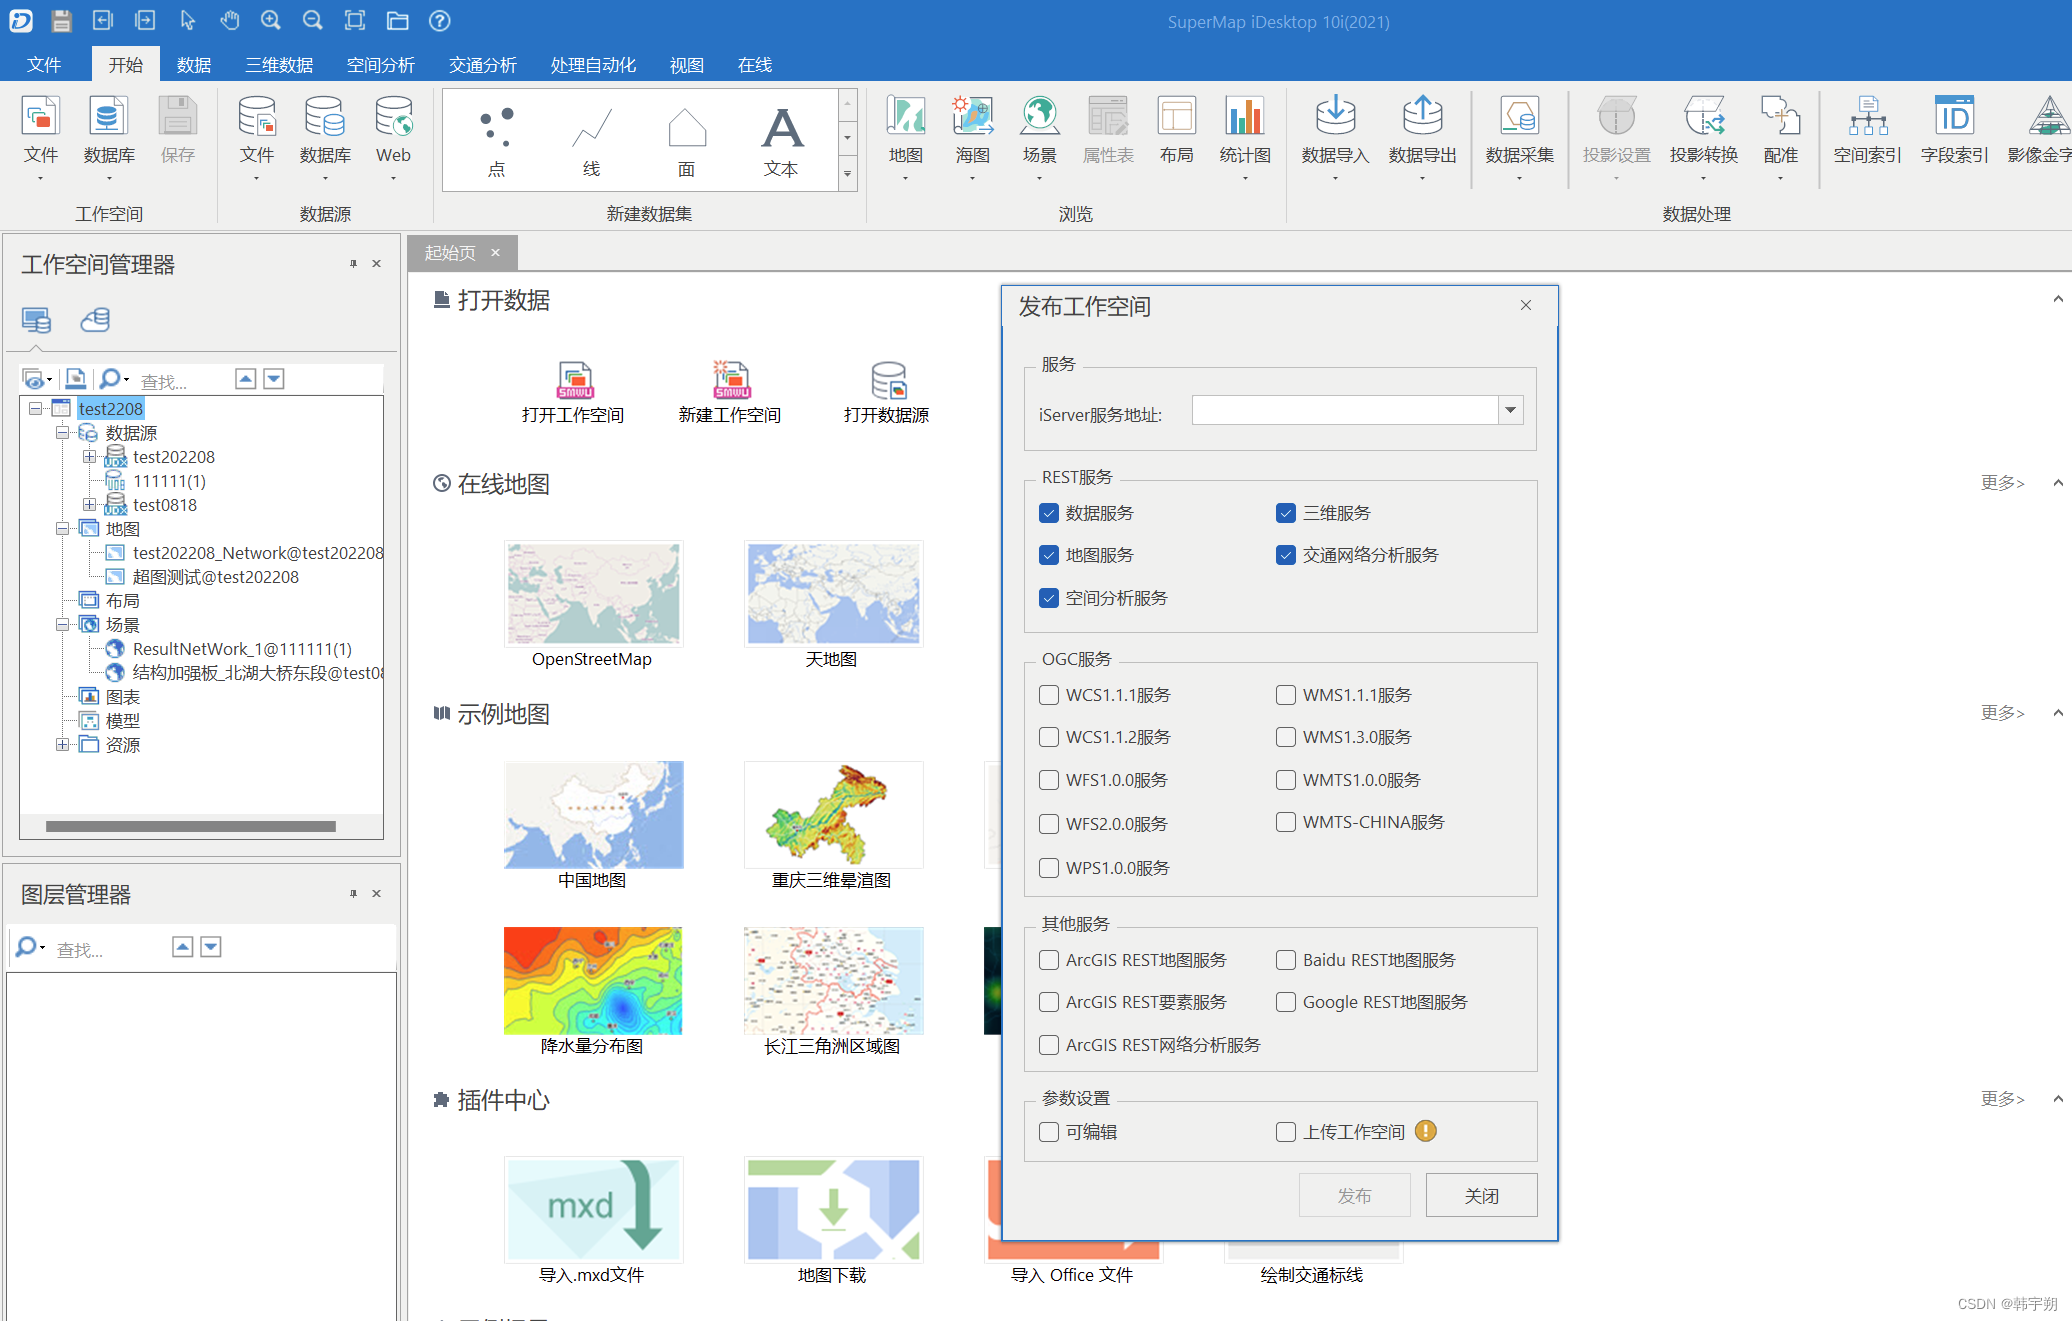
Task: Uncheck the 地图服务 checkbox
Action: click(x=1049, y=555)
